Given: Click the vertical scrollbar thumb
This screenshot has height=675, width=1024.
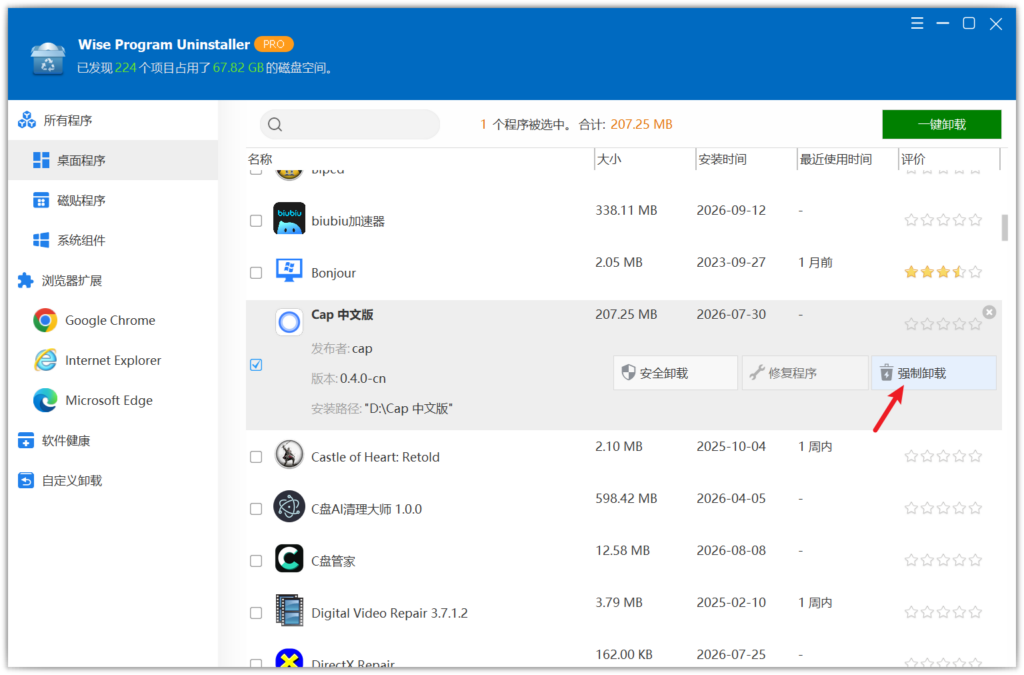Looking at the screenshot, I should click(x=1004, y=227).
